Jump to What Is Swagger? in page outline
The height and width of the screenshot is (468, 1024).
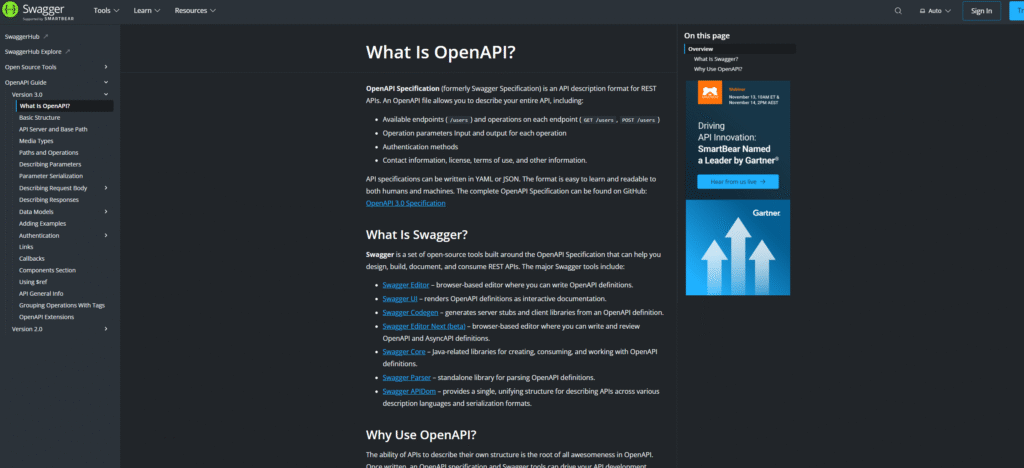[717, 59]
